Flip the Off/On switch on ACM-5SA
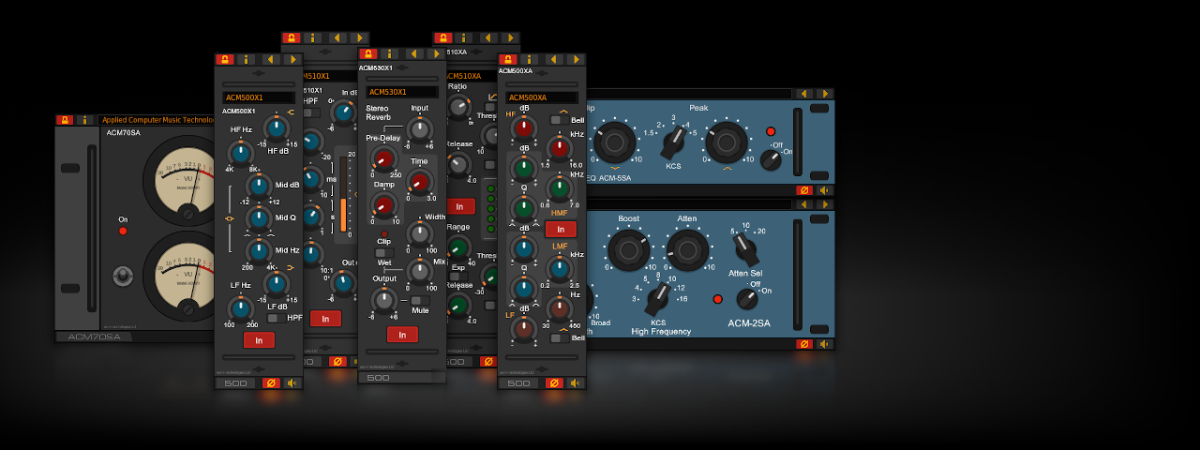The image size is (1200, 450). 770,159
